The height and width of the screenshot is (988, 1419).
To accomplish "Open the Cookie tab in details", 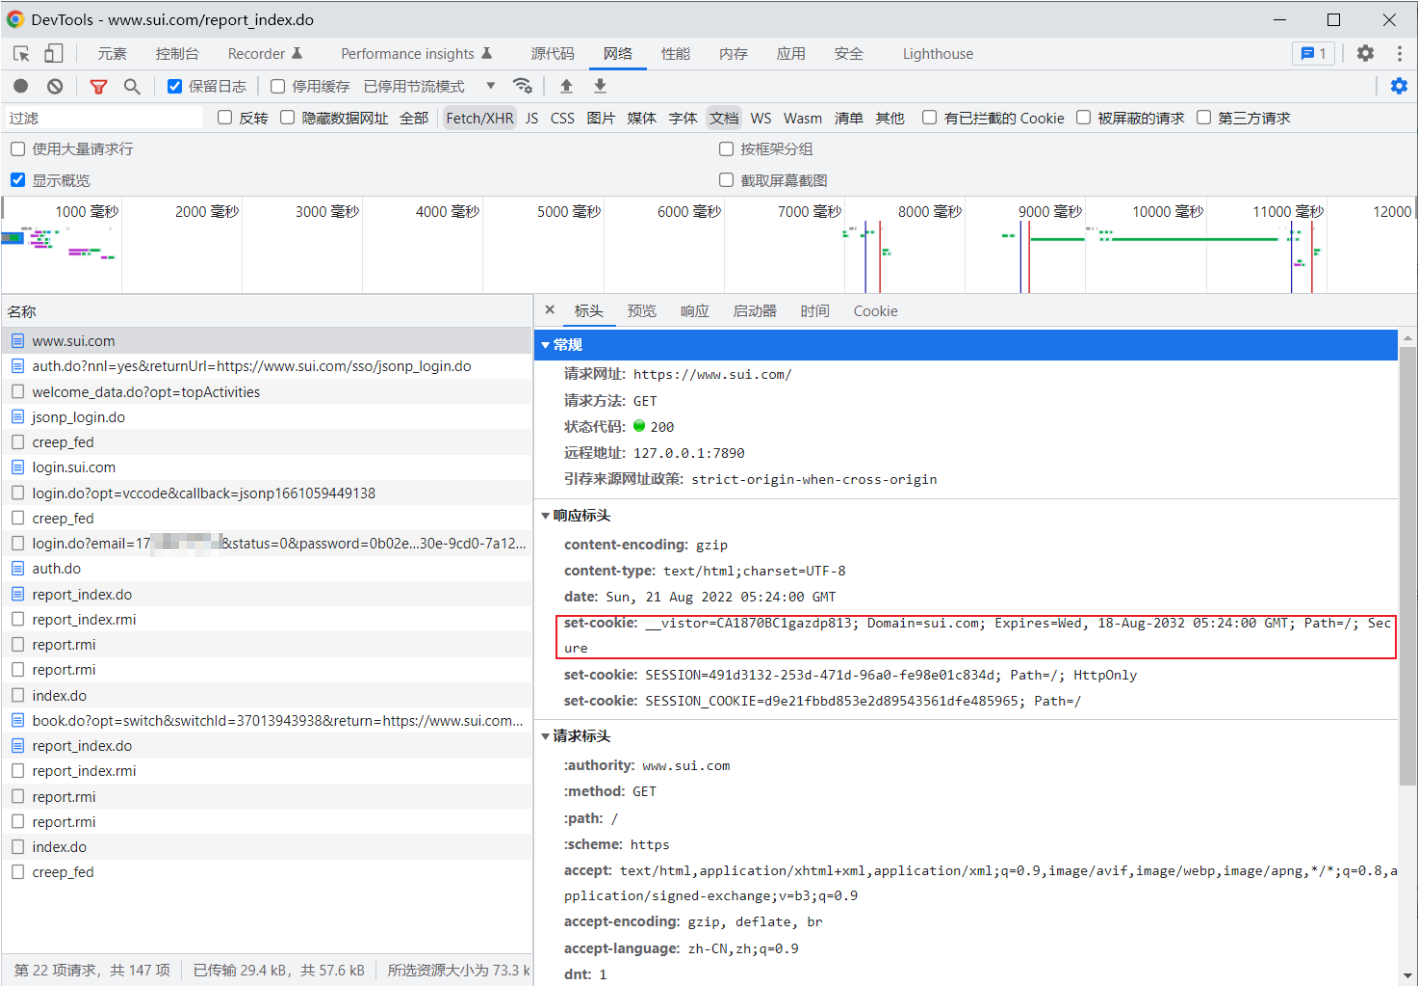I will [875, 311].
